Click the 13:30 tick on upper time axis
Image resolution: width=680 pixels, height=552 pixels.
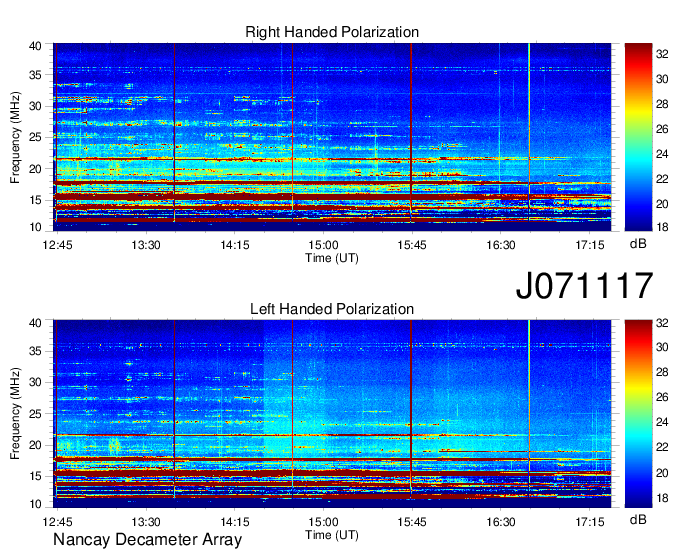146,245
